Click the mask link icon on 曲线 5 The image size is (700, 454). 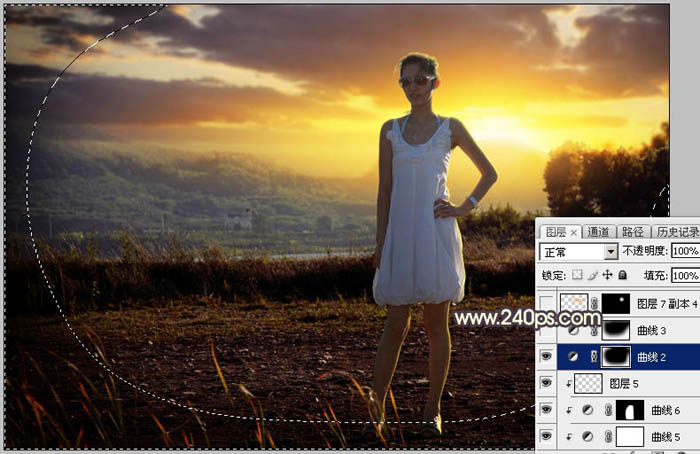608,437
